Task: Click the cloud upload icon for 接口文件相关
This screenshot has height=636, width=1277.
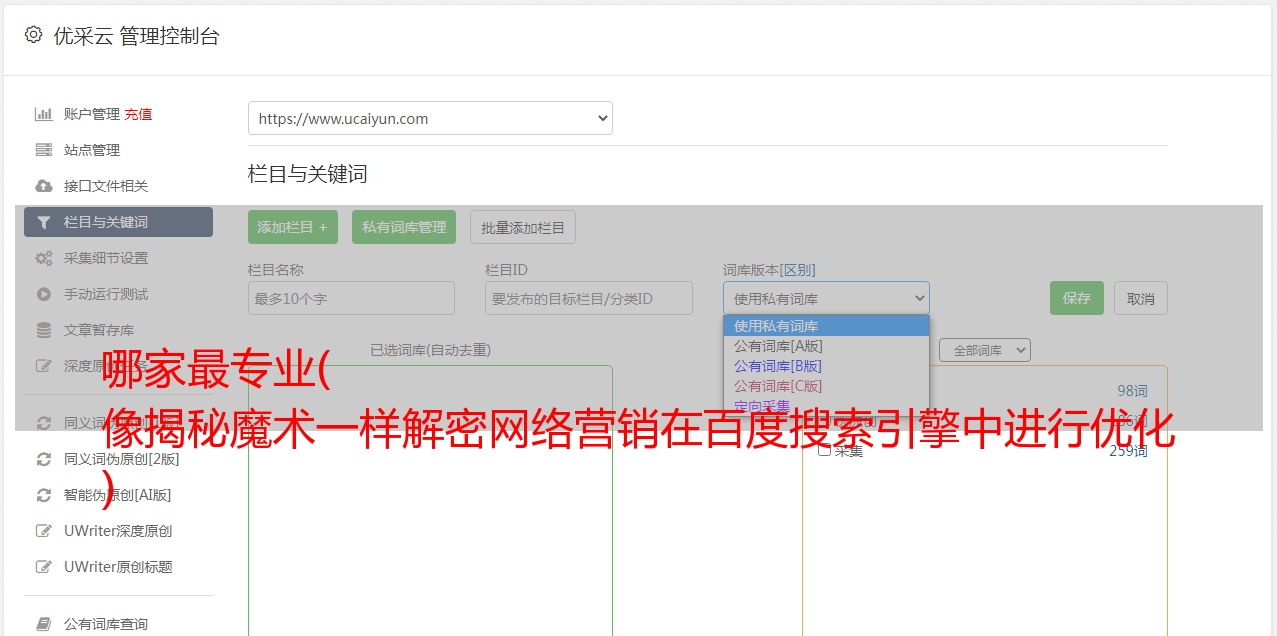Action: pos(43,186)
